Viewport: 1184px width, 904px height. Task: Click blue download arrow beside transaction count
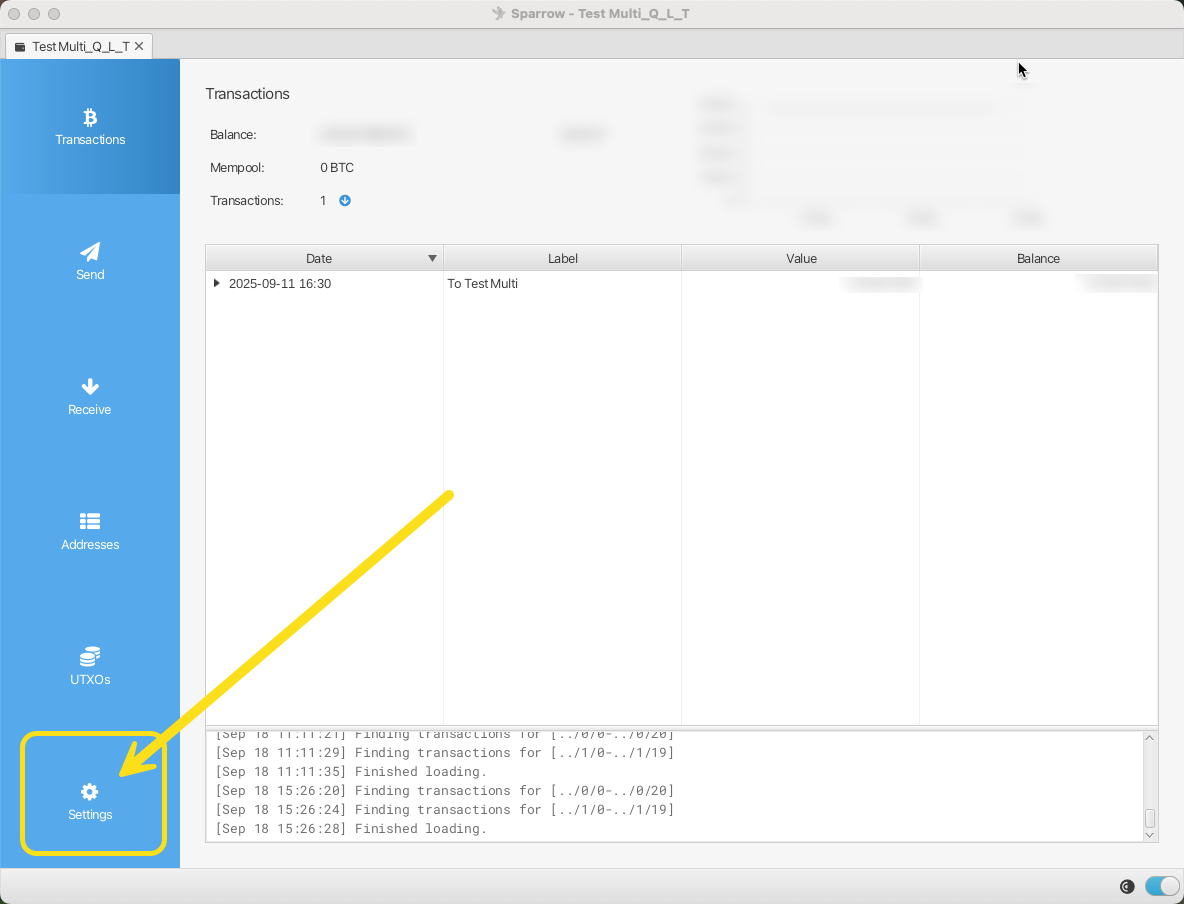pyautogui.click(x=345, y=200)
